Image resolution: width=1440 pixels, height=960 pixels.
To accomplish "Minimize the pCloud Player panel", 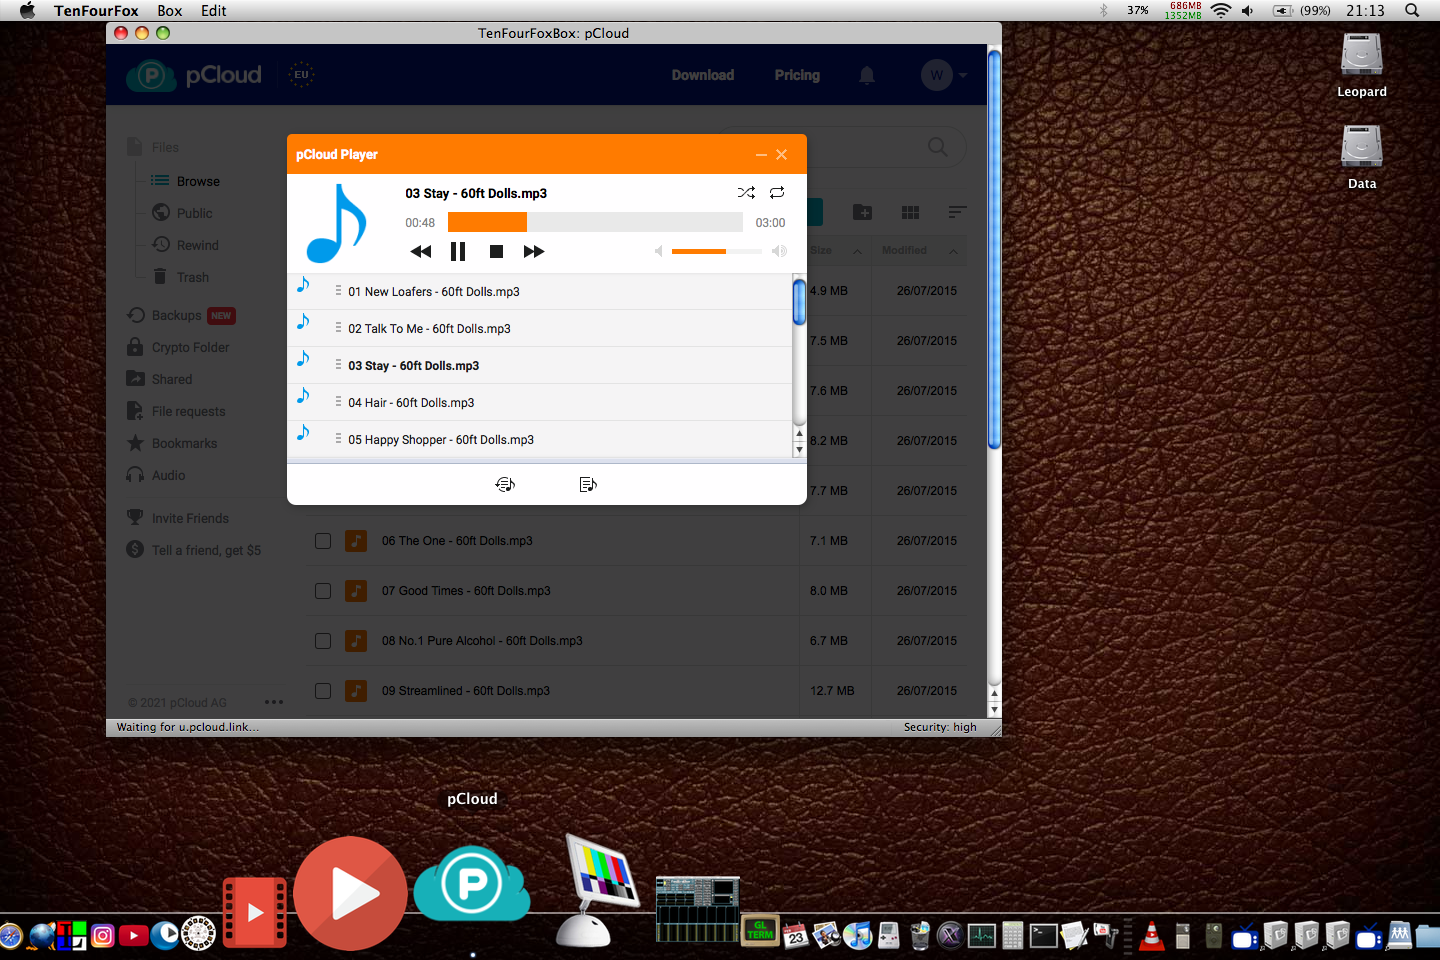I will (x=761, y=155).
